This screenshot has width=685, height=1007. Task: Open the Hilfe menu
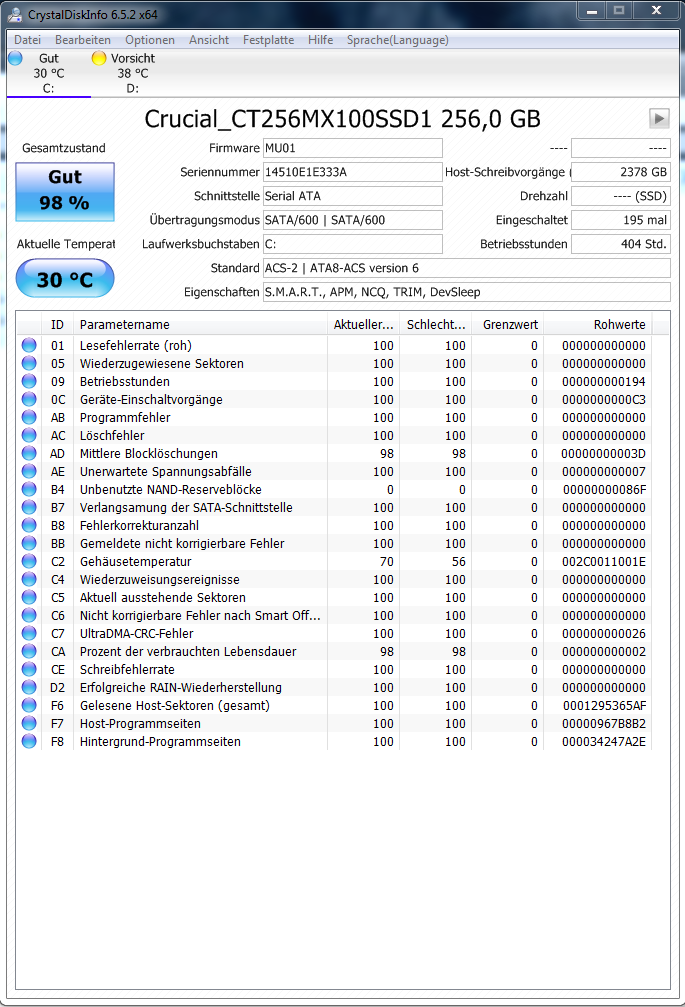pyautogui.click(x=320, y=40)
